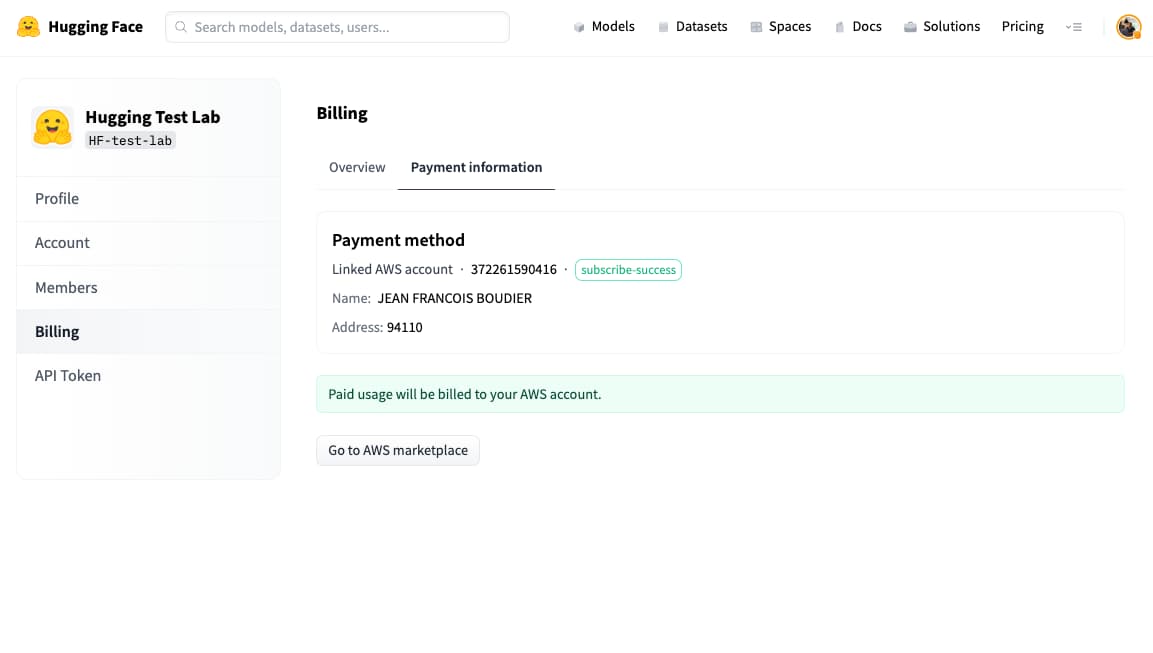Screen dimensions: 1153x653
Task: Go to Spaces in the navigation bar
Action: pyautogui.click(x=780, y=27)
